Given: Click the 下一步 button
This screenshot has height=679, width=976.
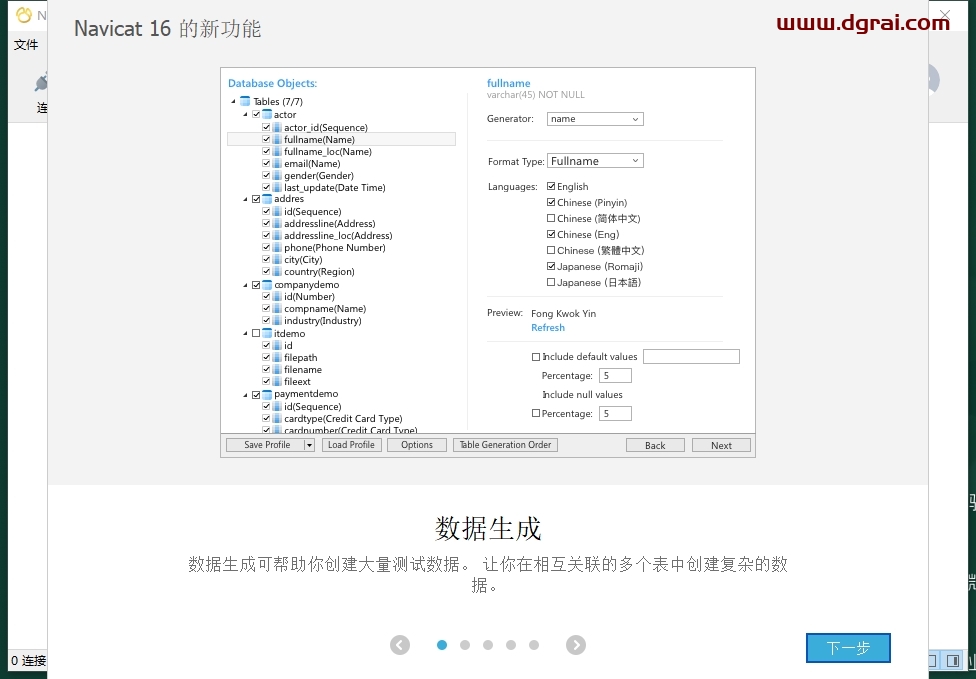Looking at the screenshot, I should (x=848, y=648).
